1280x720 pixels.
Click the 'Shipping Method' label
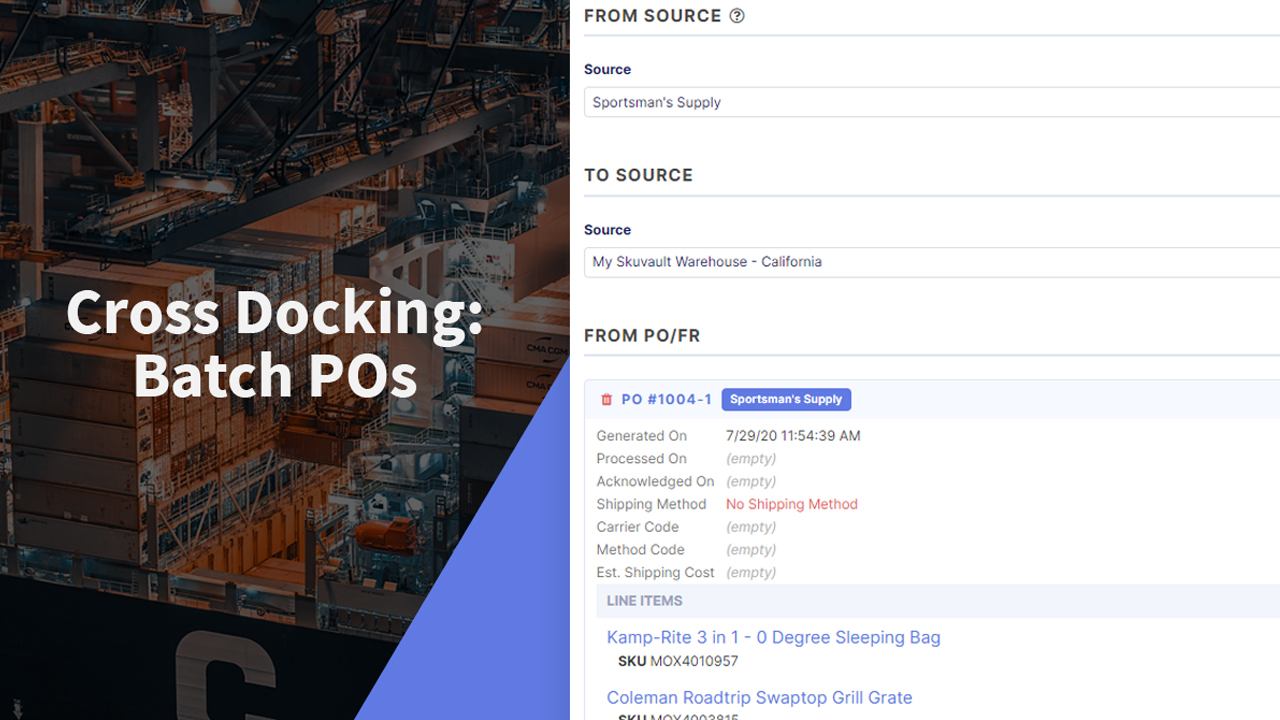(651, 504)
